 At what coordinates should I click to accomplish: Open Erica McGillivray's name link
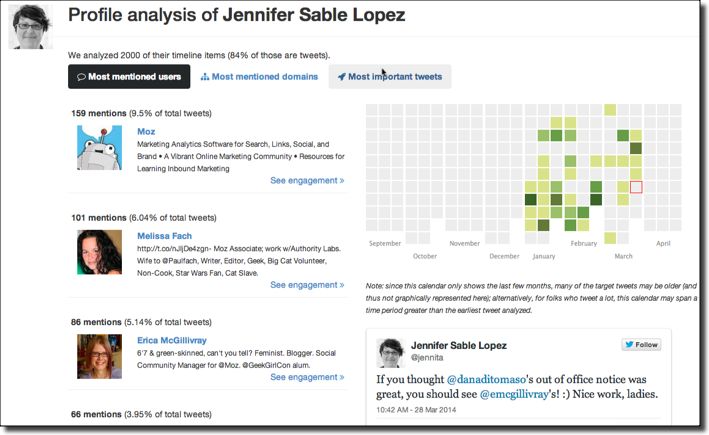point(170,339)
